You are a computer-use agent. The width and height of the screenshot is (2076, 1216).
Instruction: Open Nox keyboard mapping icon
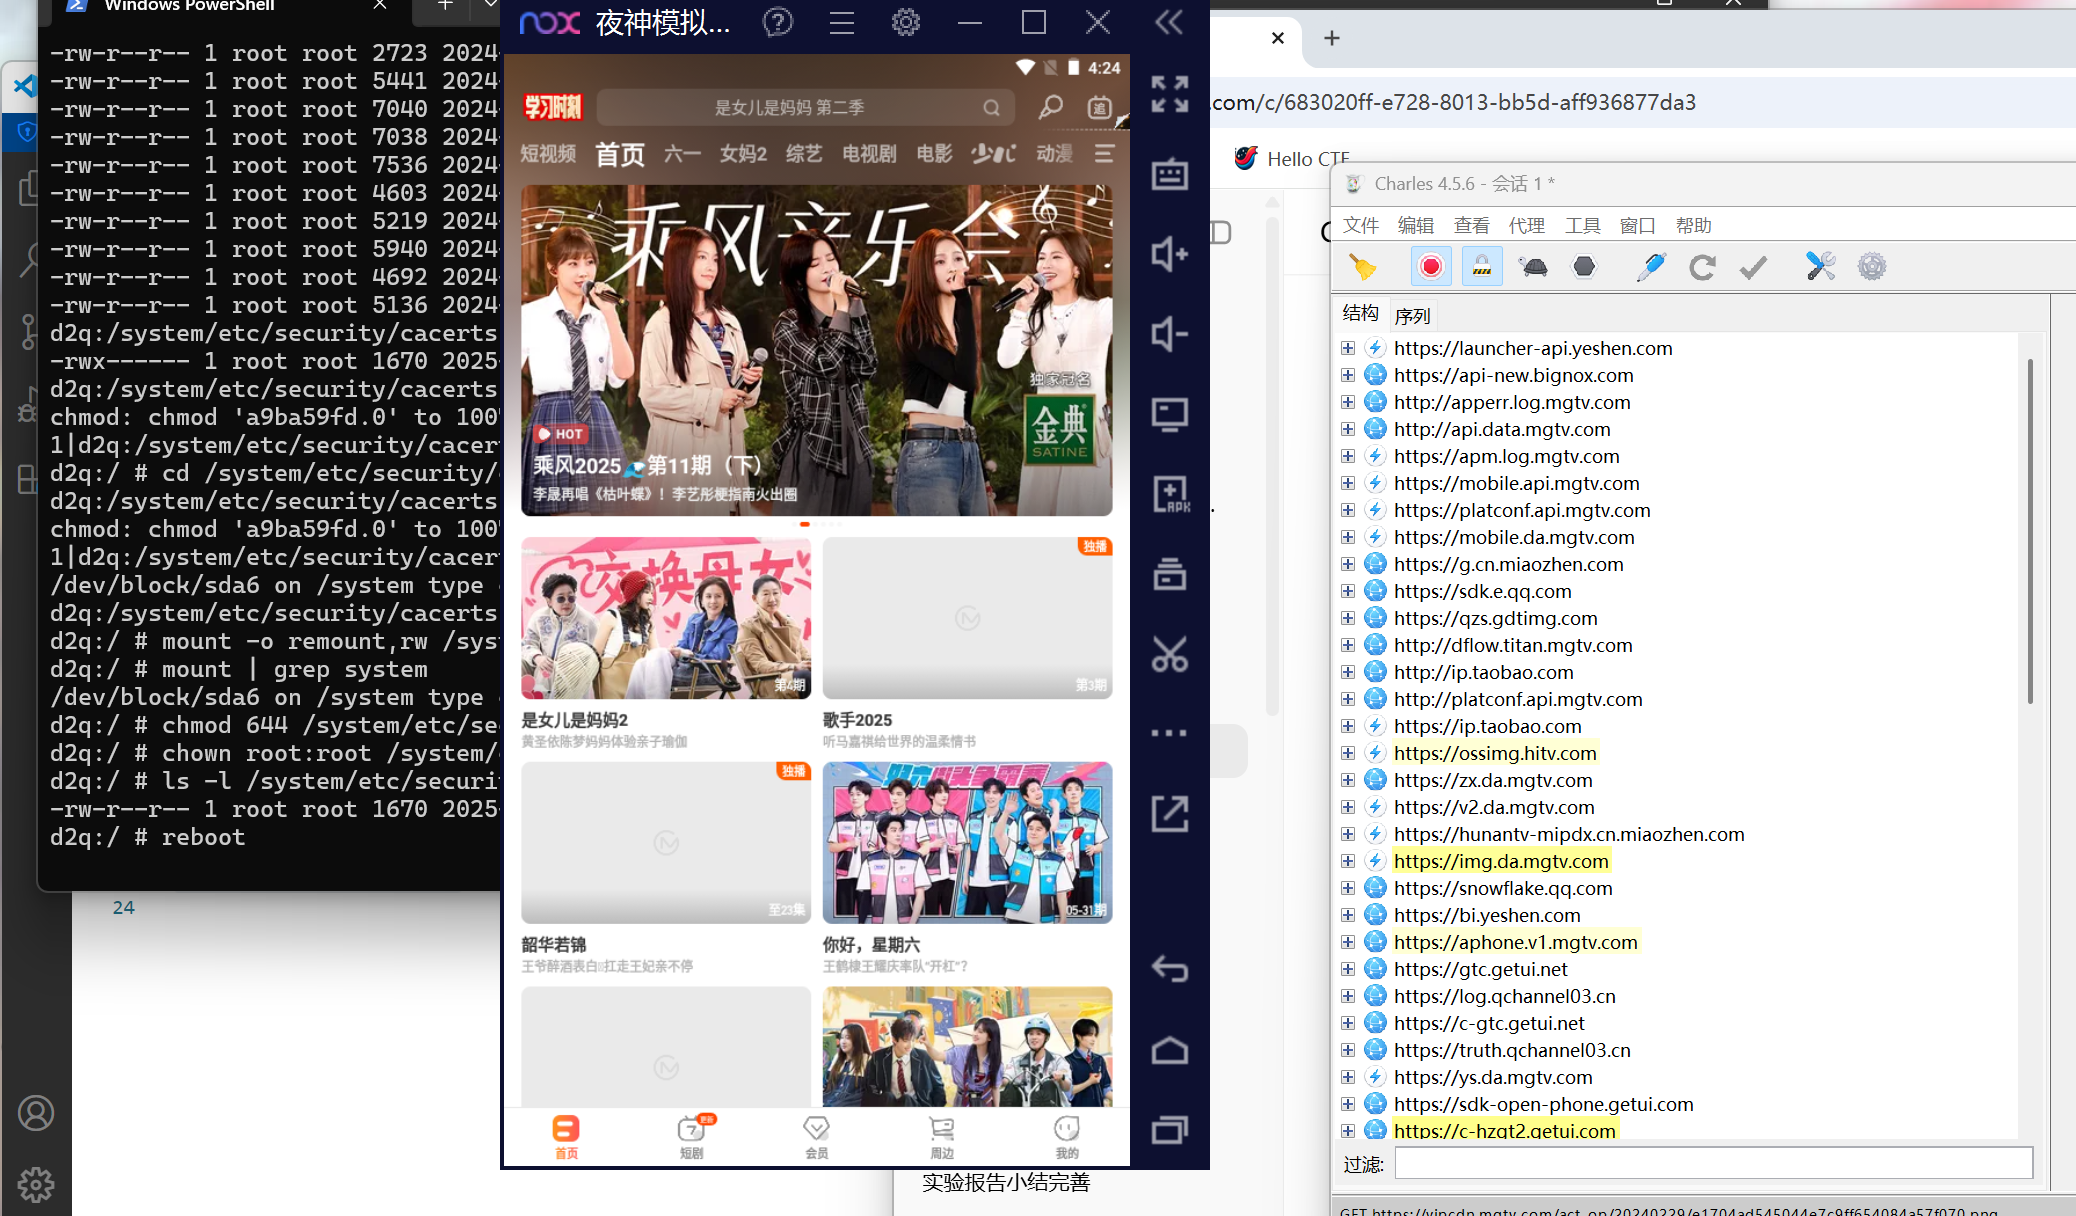pyautogui.click(x=1169, y=174)
